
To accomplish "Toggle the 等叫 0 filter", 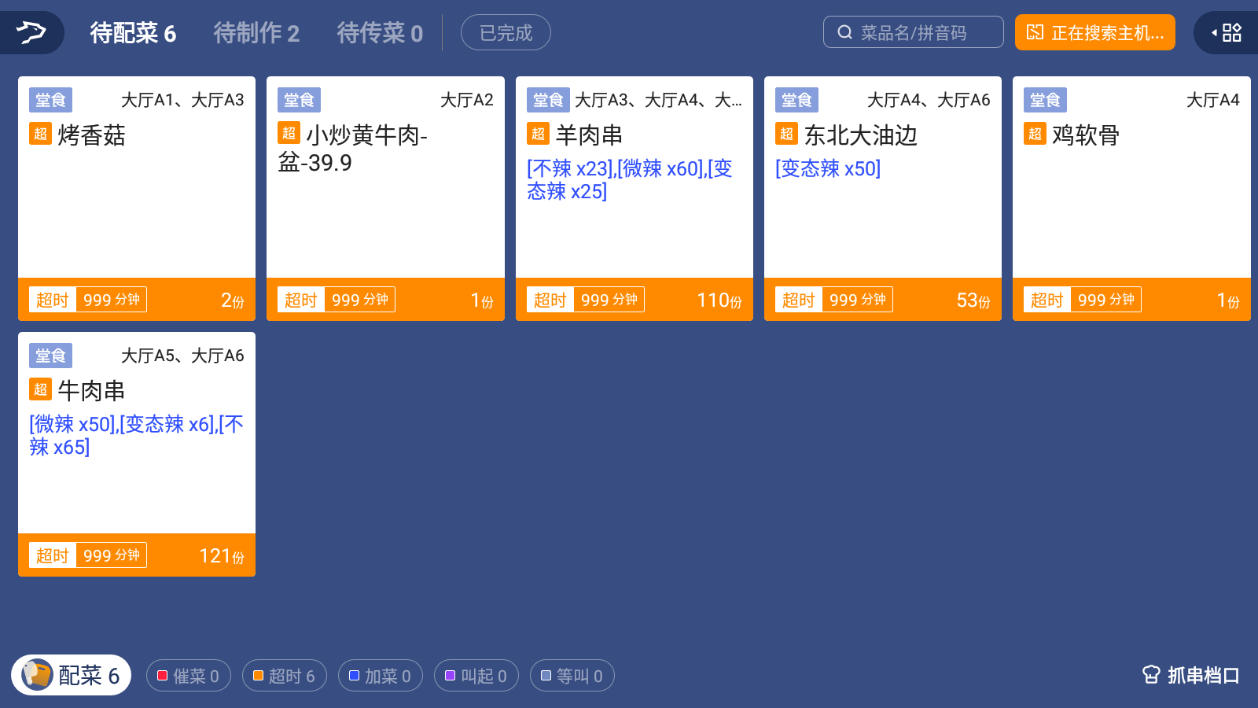I will [572, 676].
